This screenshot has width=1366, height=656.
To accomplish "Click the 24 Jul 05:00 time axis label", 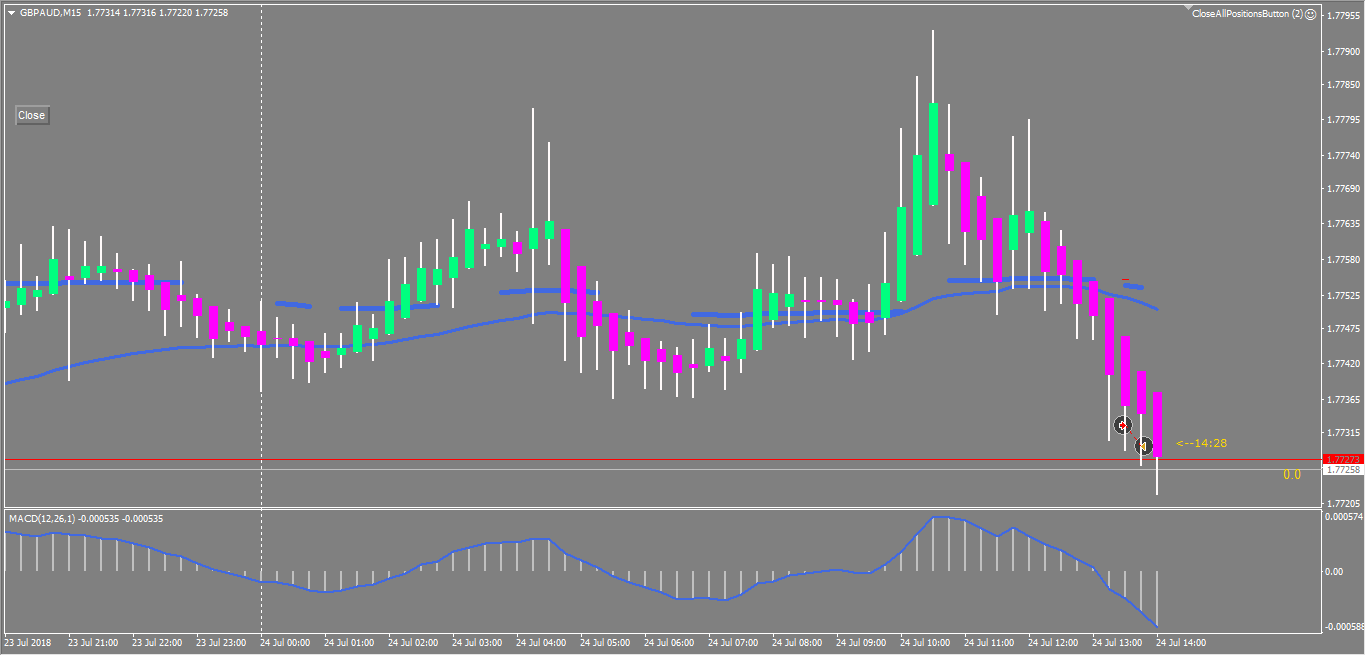I will [606, 643].
